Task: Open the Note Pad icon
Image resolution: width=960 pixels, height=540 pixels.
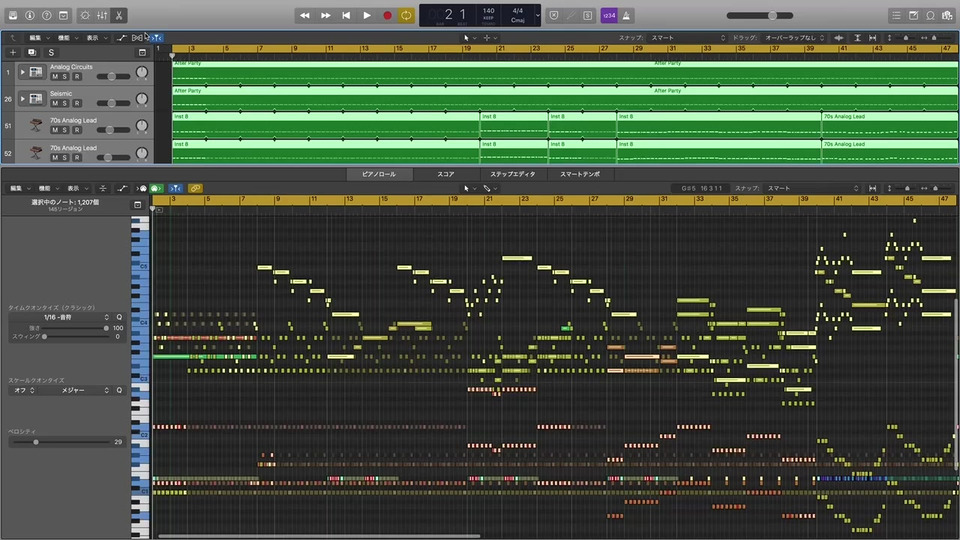Action: pos(913,15)
